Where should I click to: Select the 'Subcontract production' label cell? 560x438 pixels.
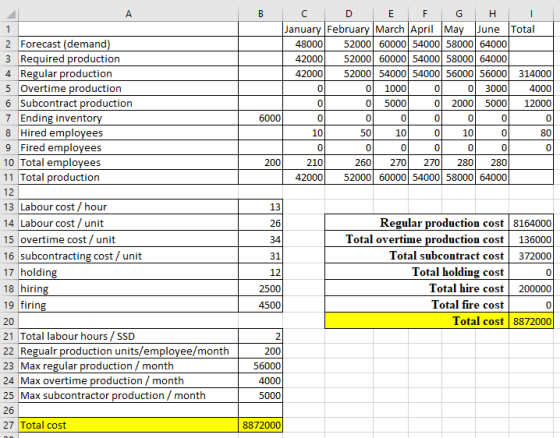pos(129,103)
